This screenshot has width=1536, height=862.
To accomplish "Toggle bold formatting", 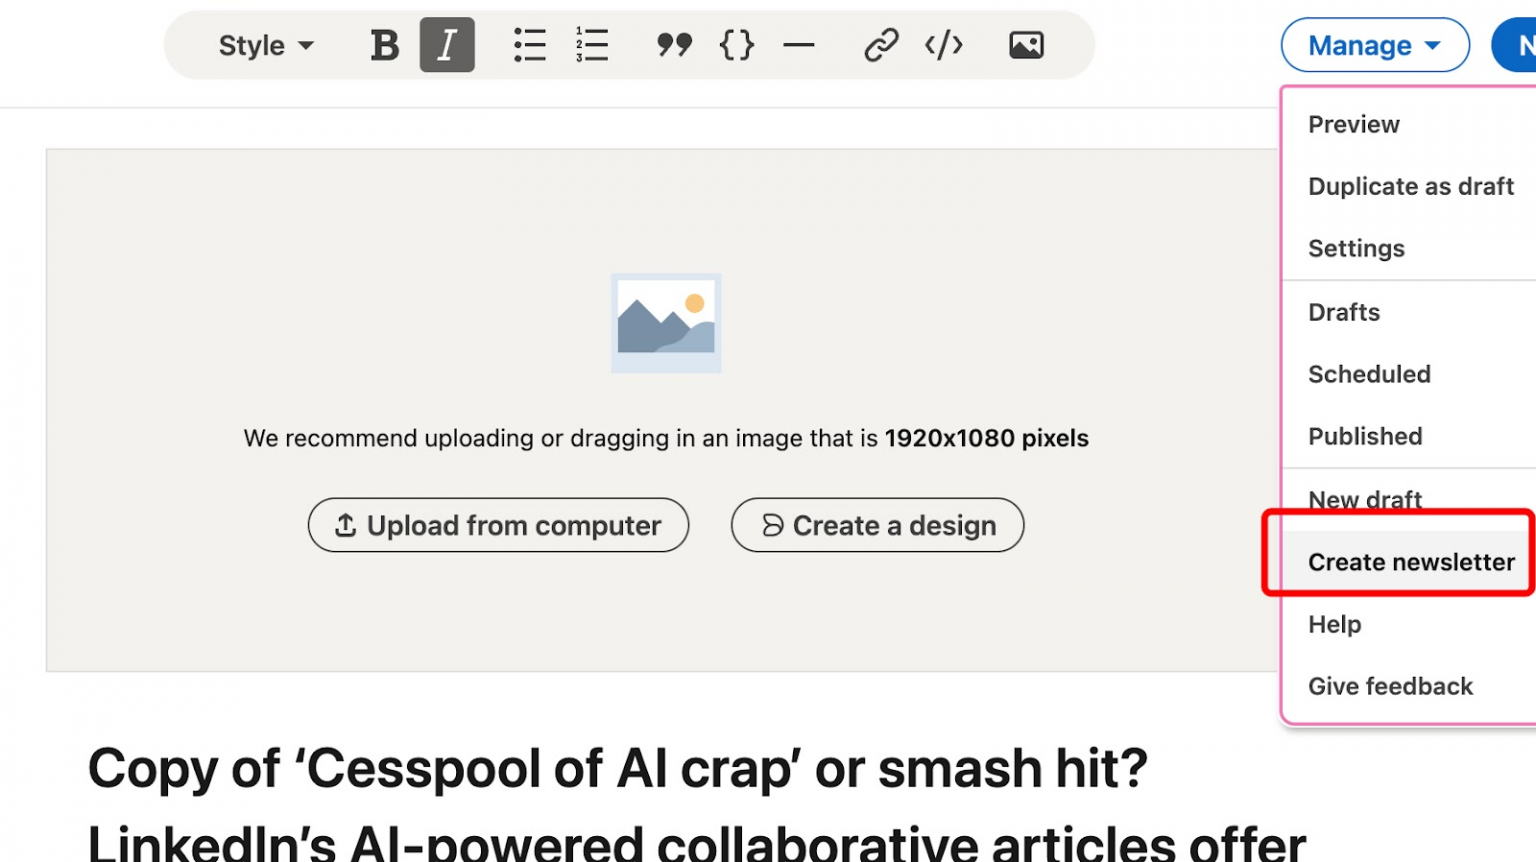I will [384, 44].
